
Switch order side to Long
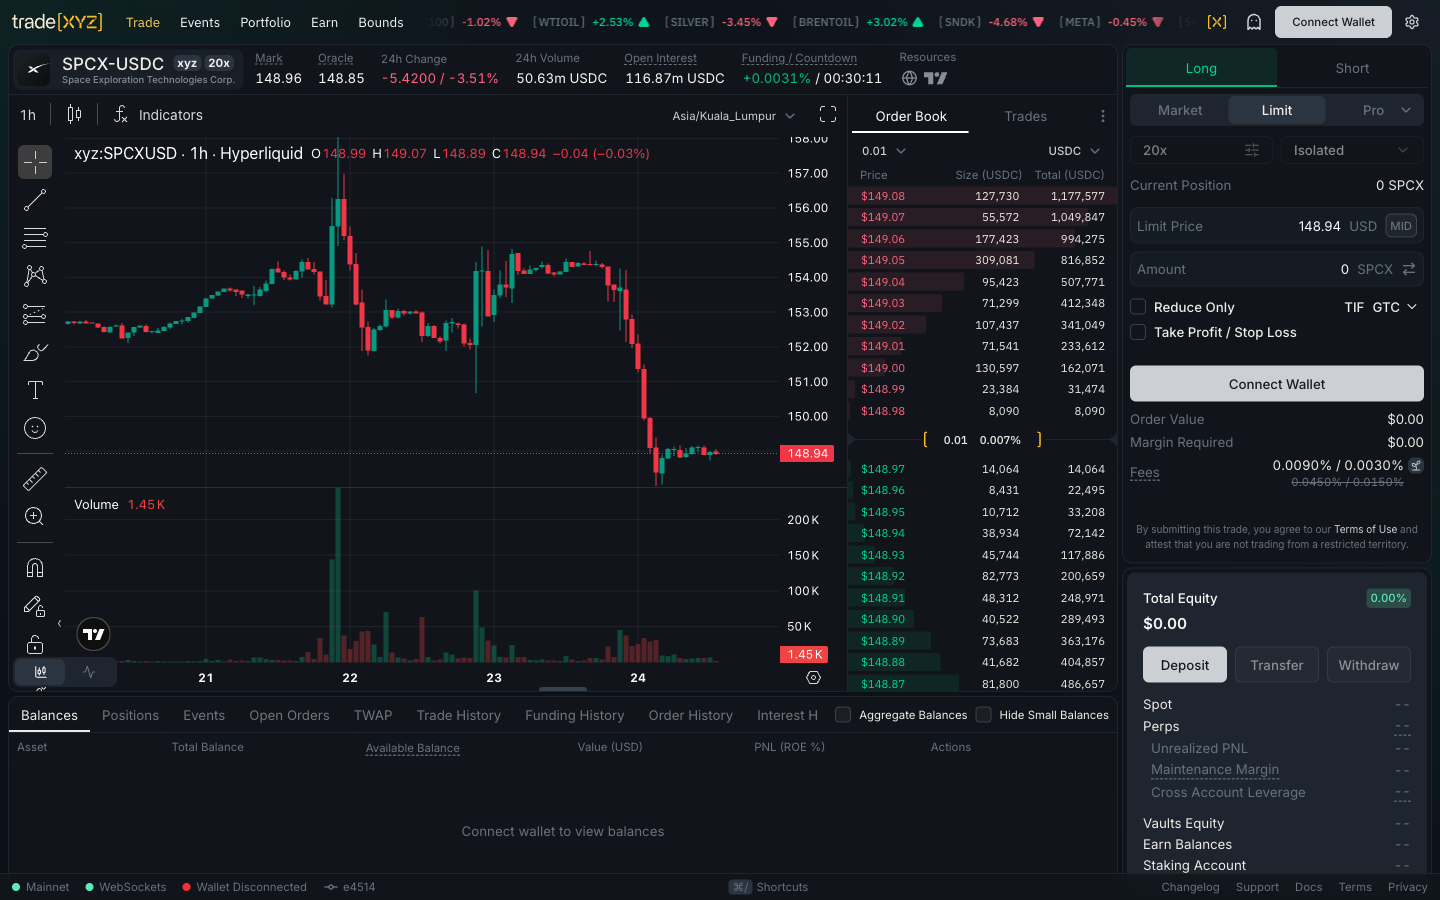coord(1201,68)
